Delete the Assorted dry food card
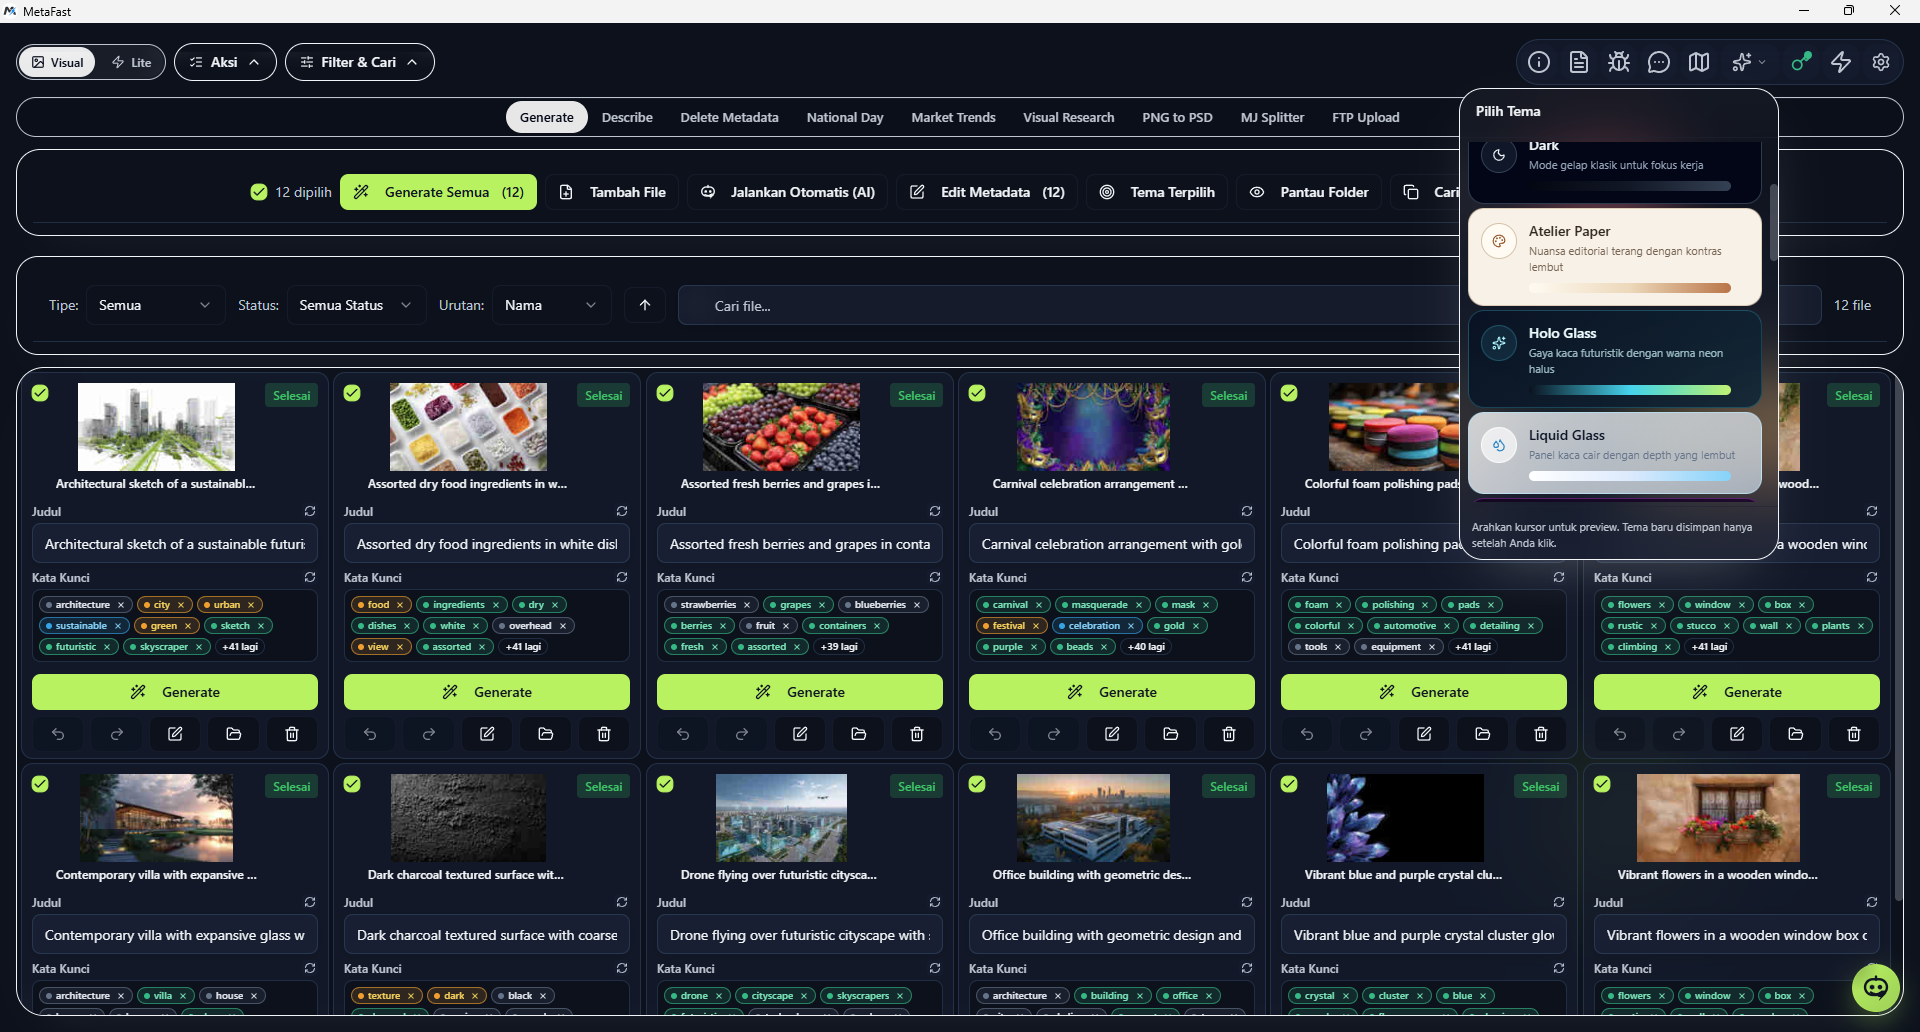 tap(604, 734)
